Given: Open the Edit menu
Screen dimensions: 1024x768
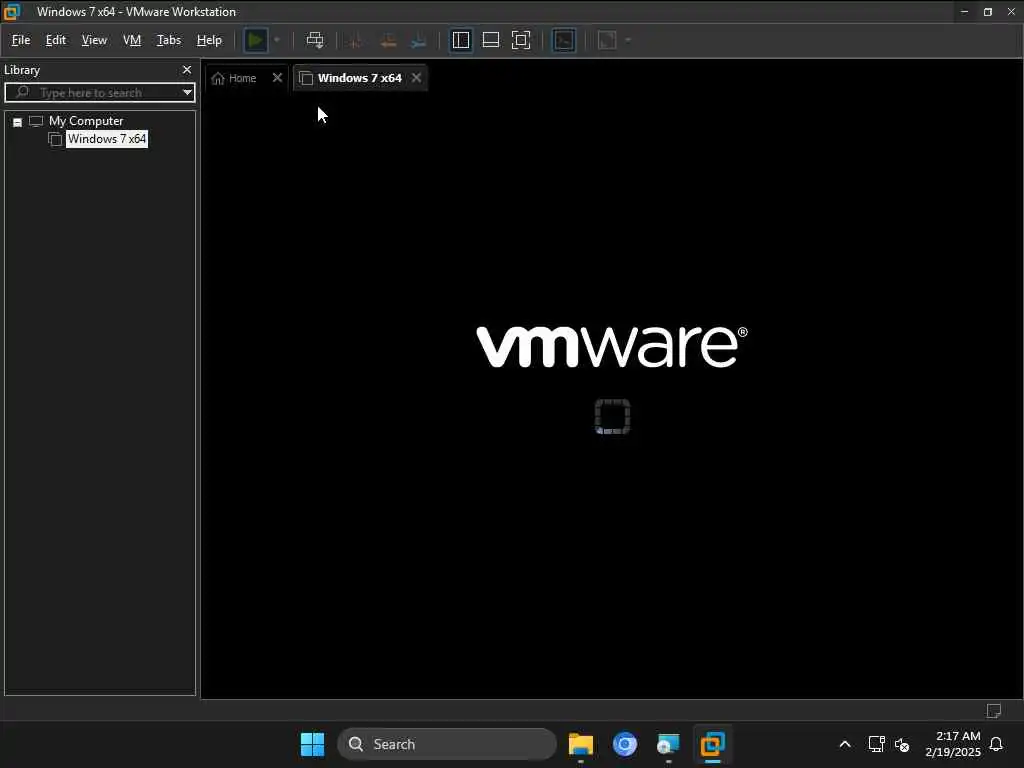Looking at the screenshot, I should point(56,40).
